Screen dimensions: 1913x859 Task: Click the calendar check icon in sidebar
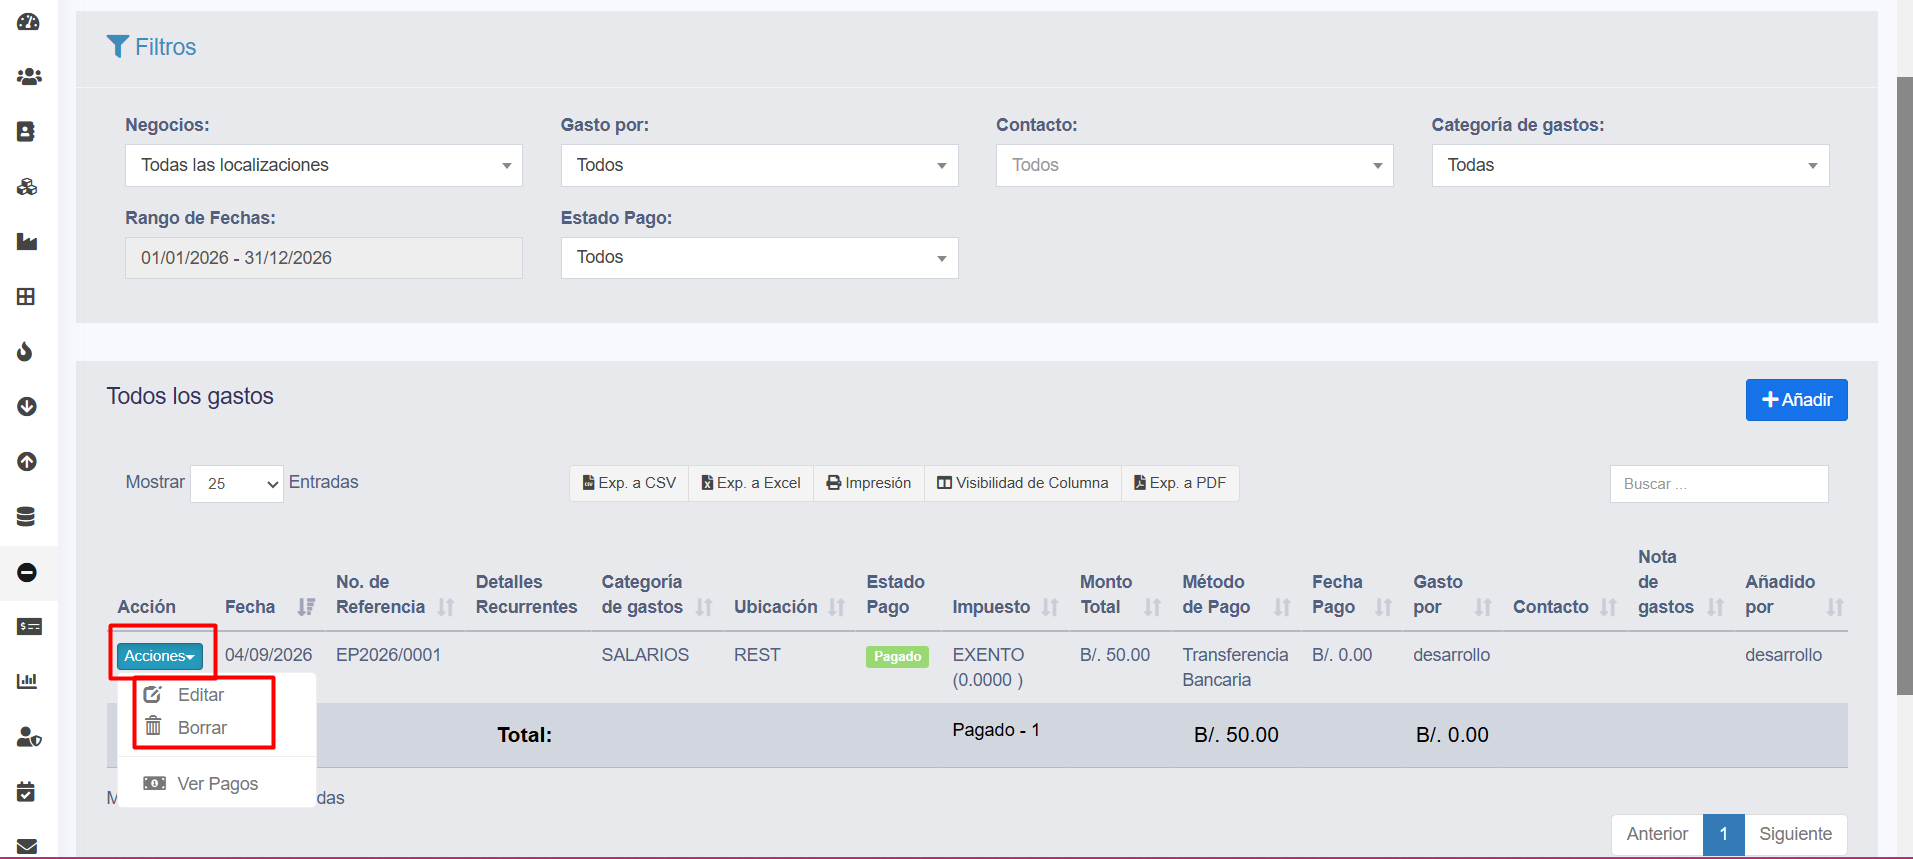tap(26, 791)
